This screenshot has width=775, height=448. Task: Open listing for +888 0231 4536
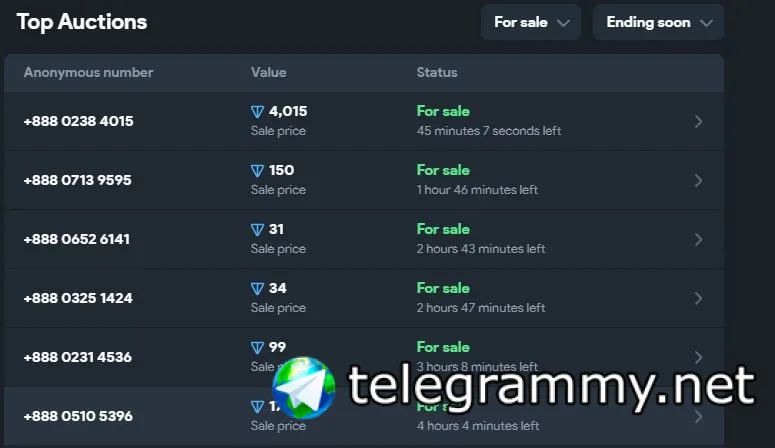[78, 358]
